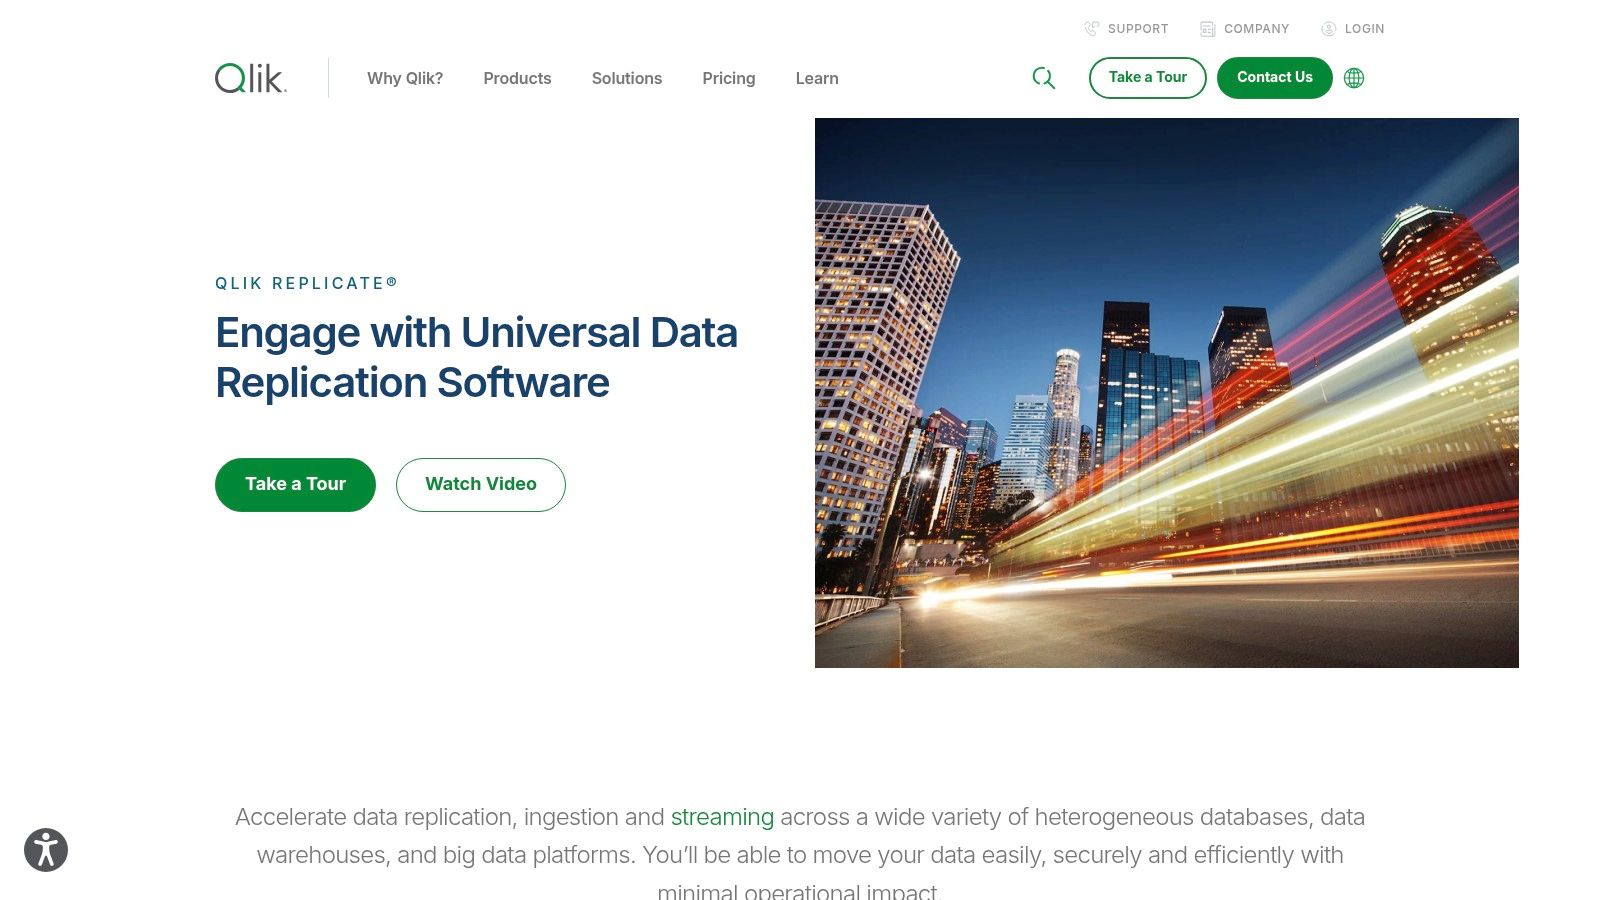Click the green Take a Tour button
1600x900 pixels.
coord(294,484)
